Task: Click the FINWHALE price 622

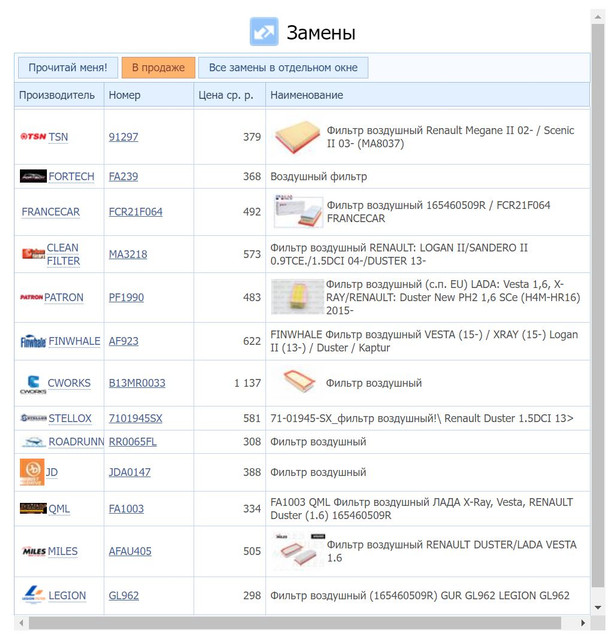Action: [x=252, y=341]
